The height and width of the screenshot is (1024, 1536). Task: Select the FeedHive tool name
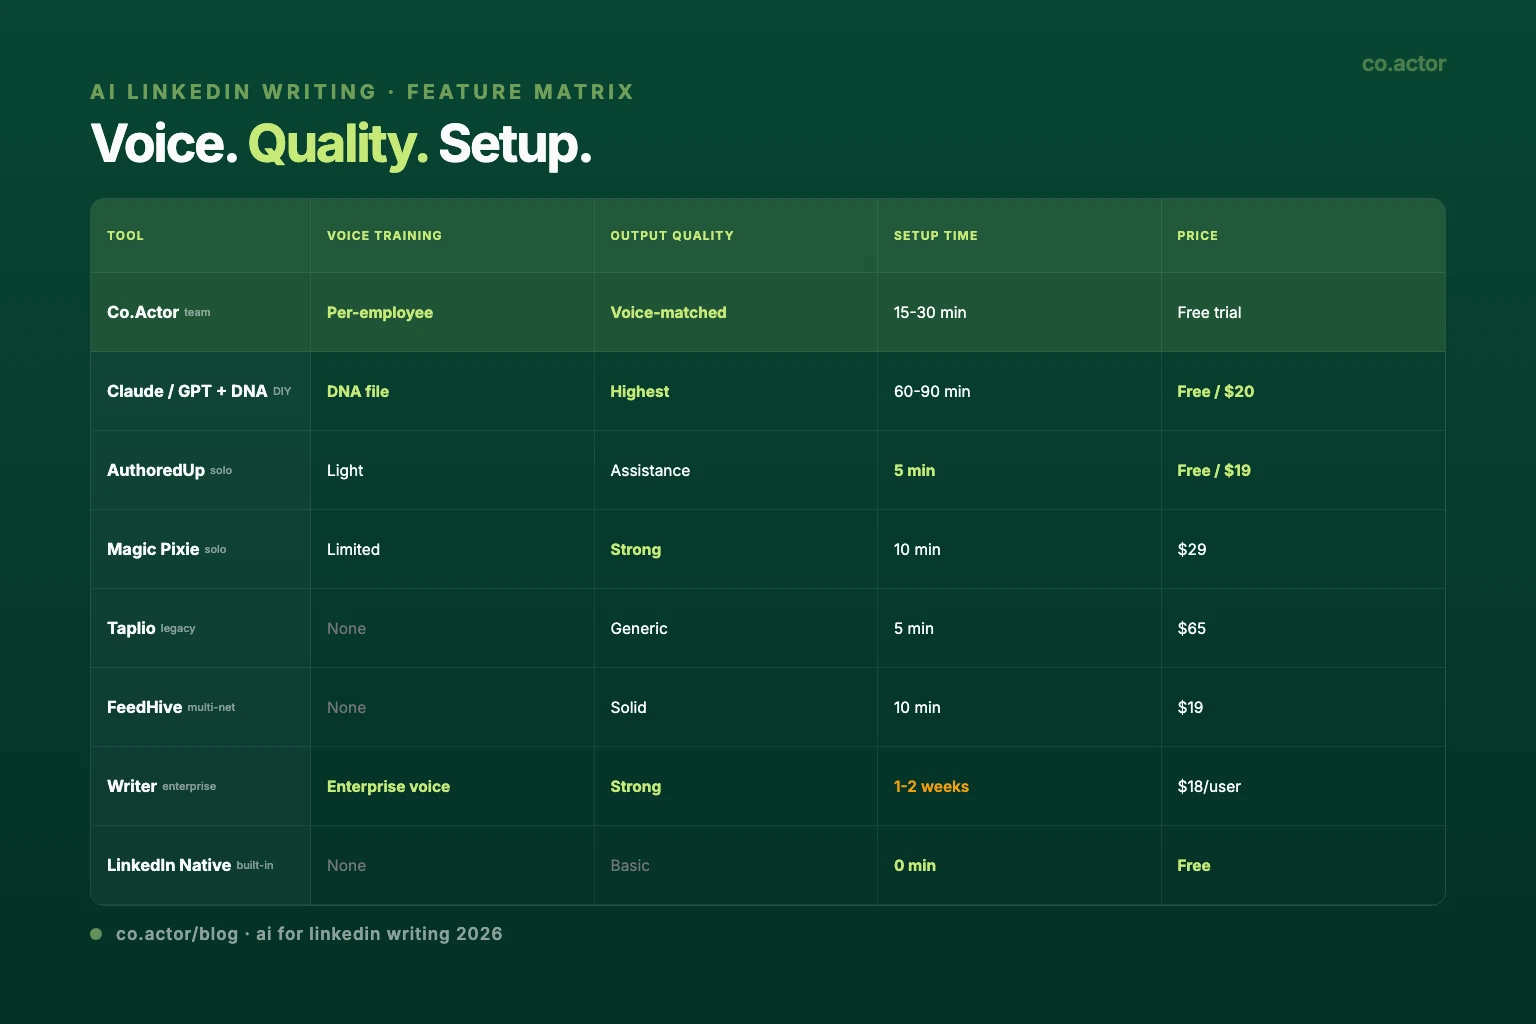[x=145, y=707]
